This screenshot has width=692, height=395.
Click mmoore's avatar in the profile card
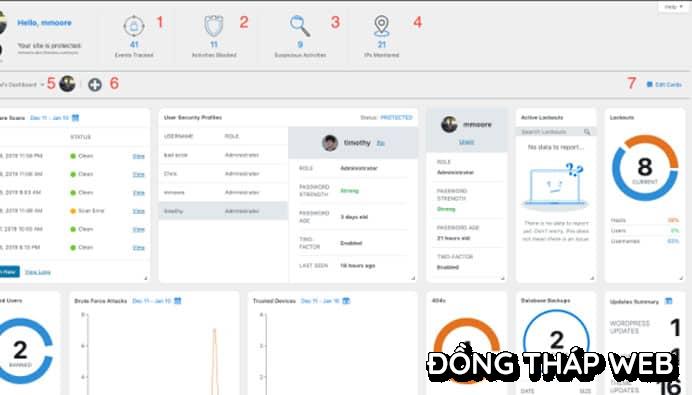click(449, 125)
